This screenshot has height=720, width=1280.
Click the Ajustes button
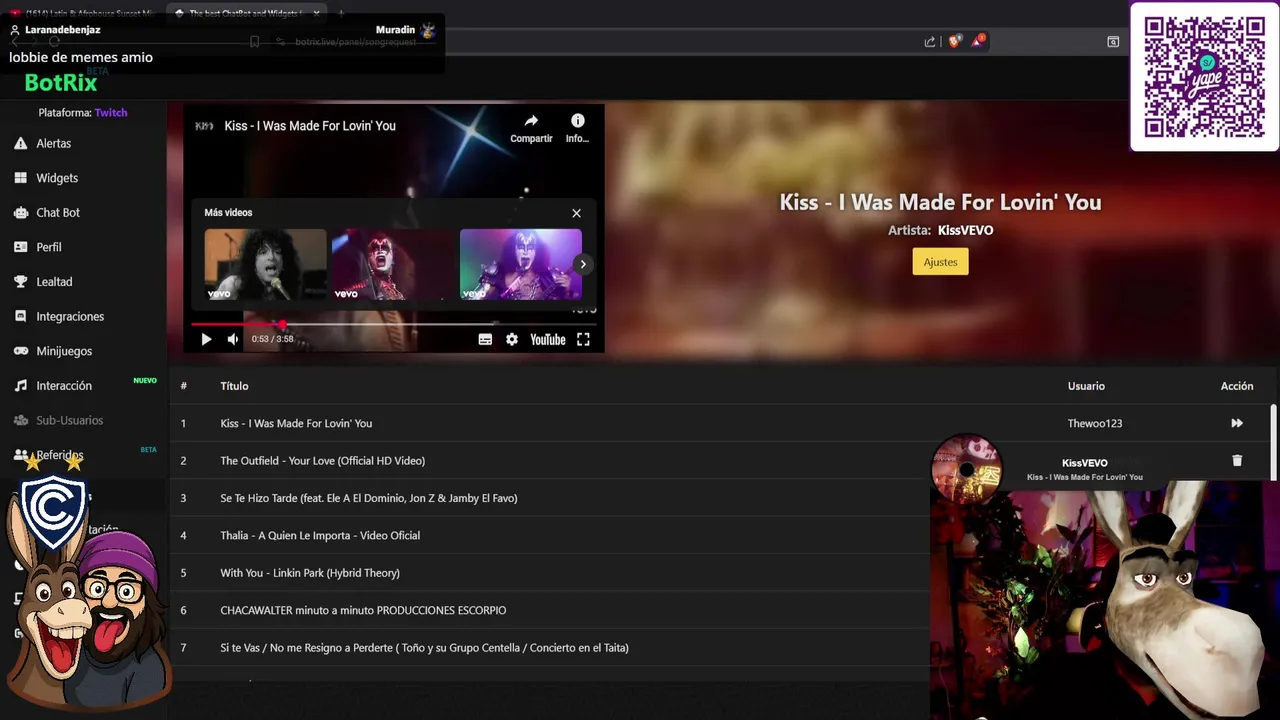click(x=940, y=262)
